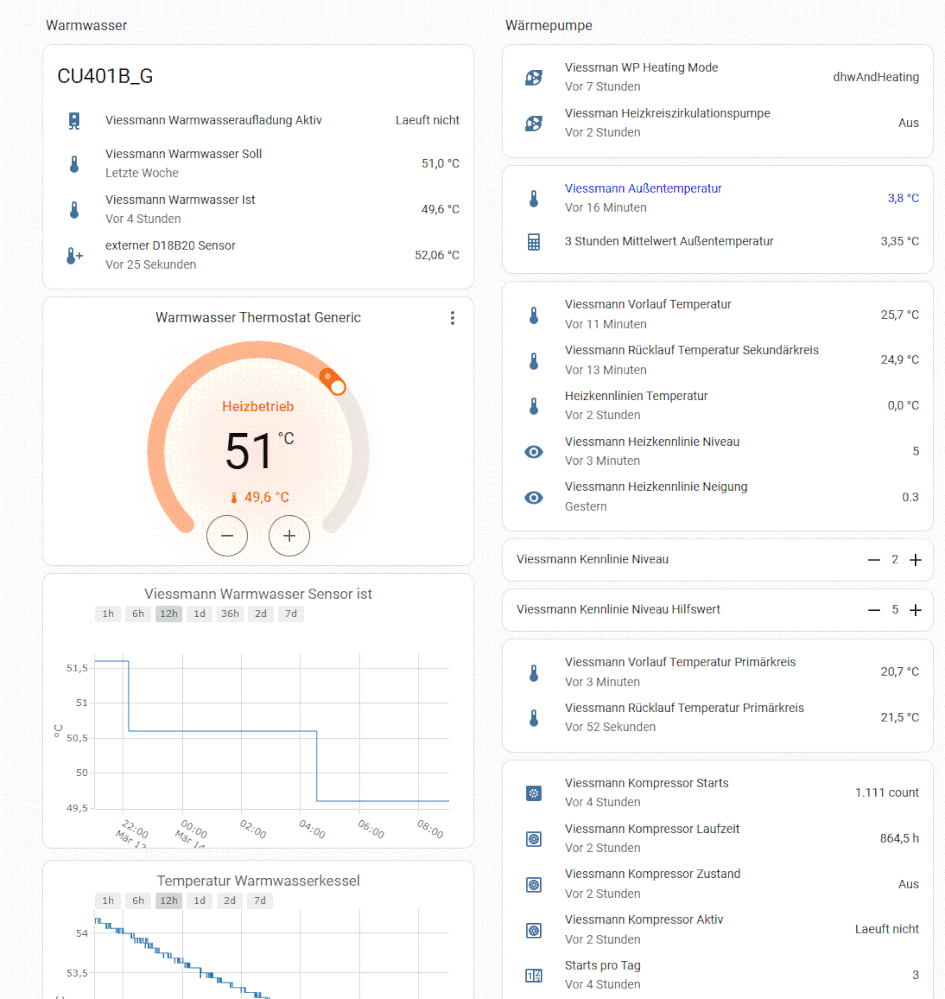Increase the thermostat target temperature
Image resolution: width=945 pixels, height=999 pixels.
[289, 536]
